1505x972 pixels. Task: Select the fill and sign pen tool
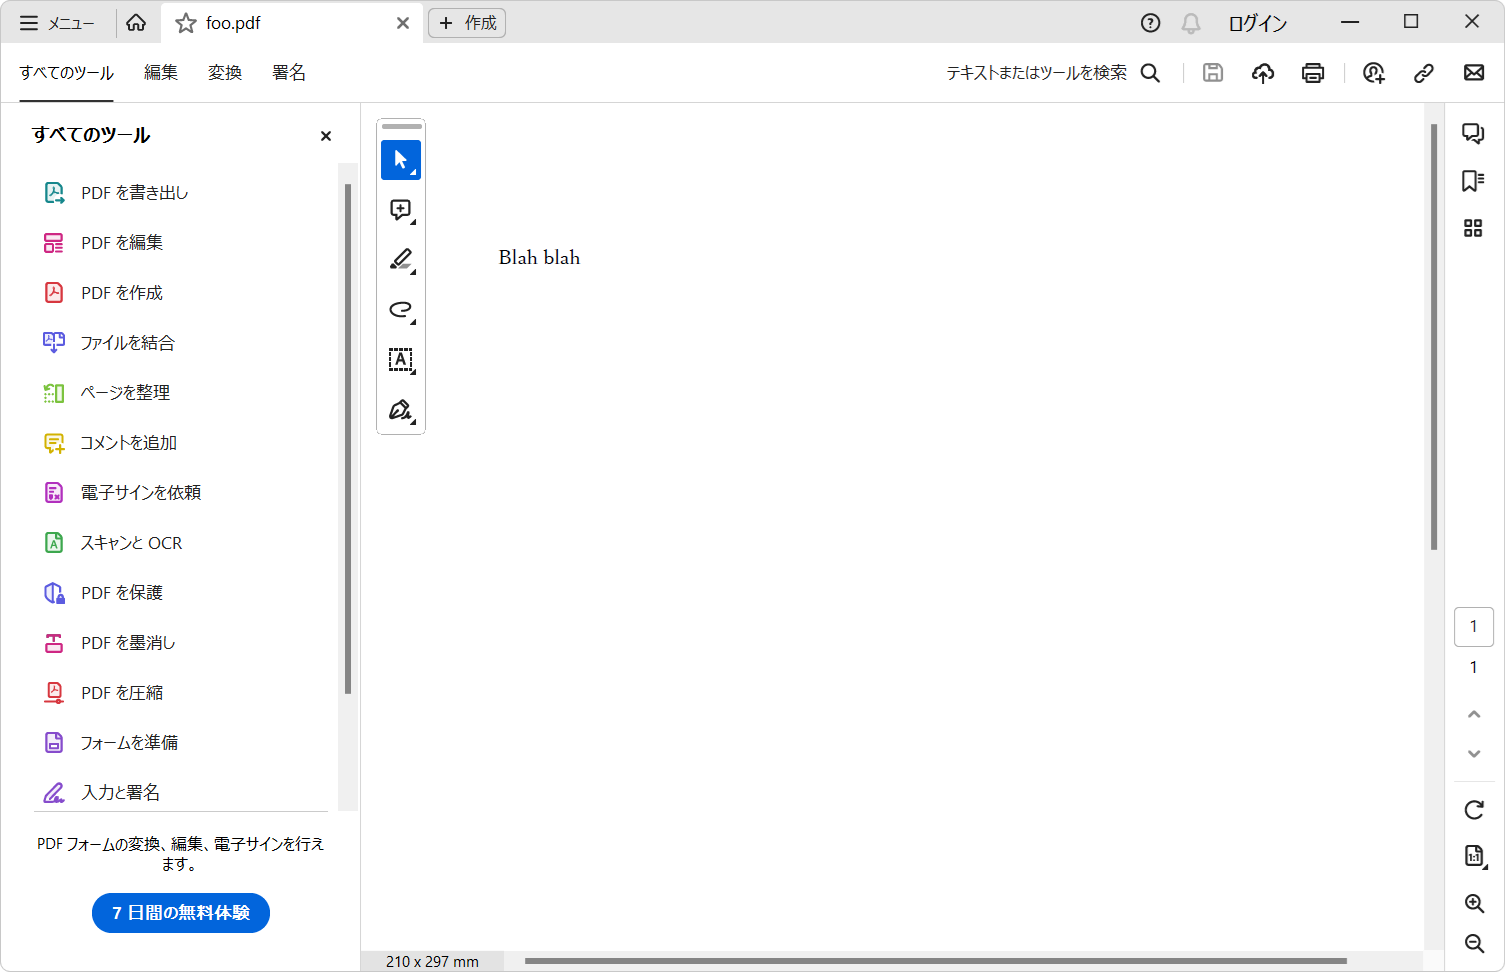pyautogui.click(x=401, y=410)
